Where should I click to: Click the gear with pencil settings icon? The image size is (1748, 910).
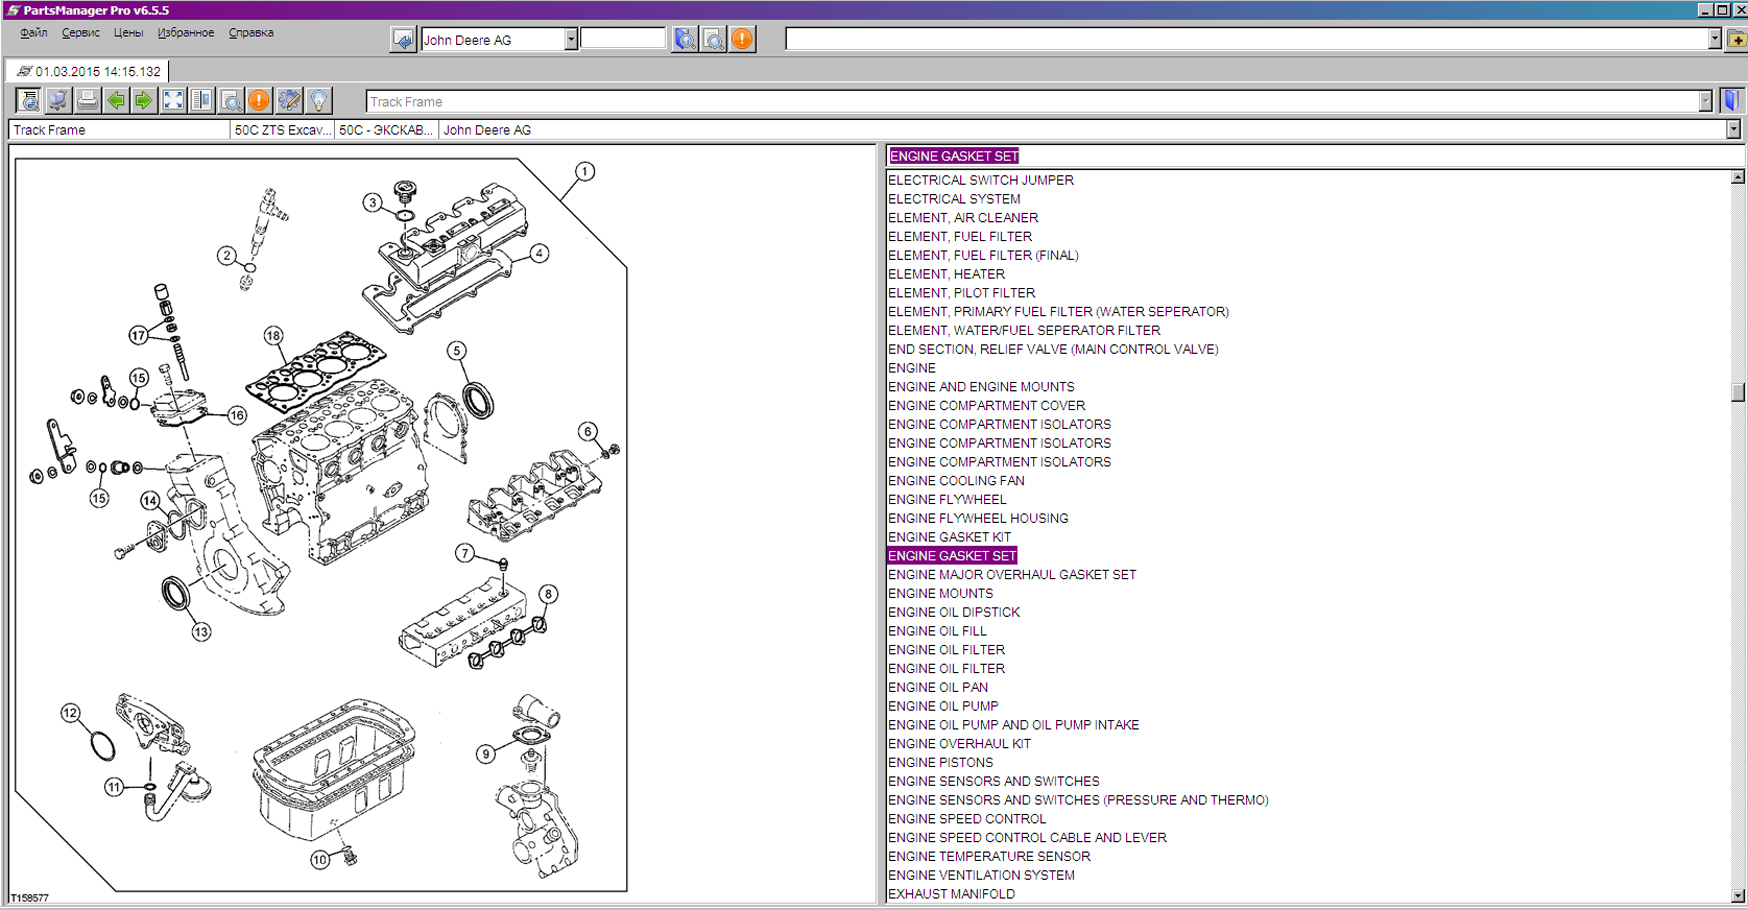coord(289,100)
